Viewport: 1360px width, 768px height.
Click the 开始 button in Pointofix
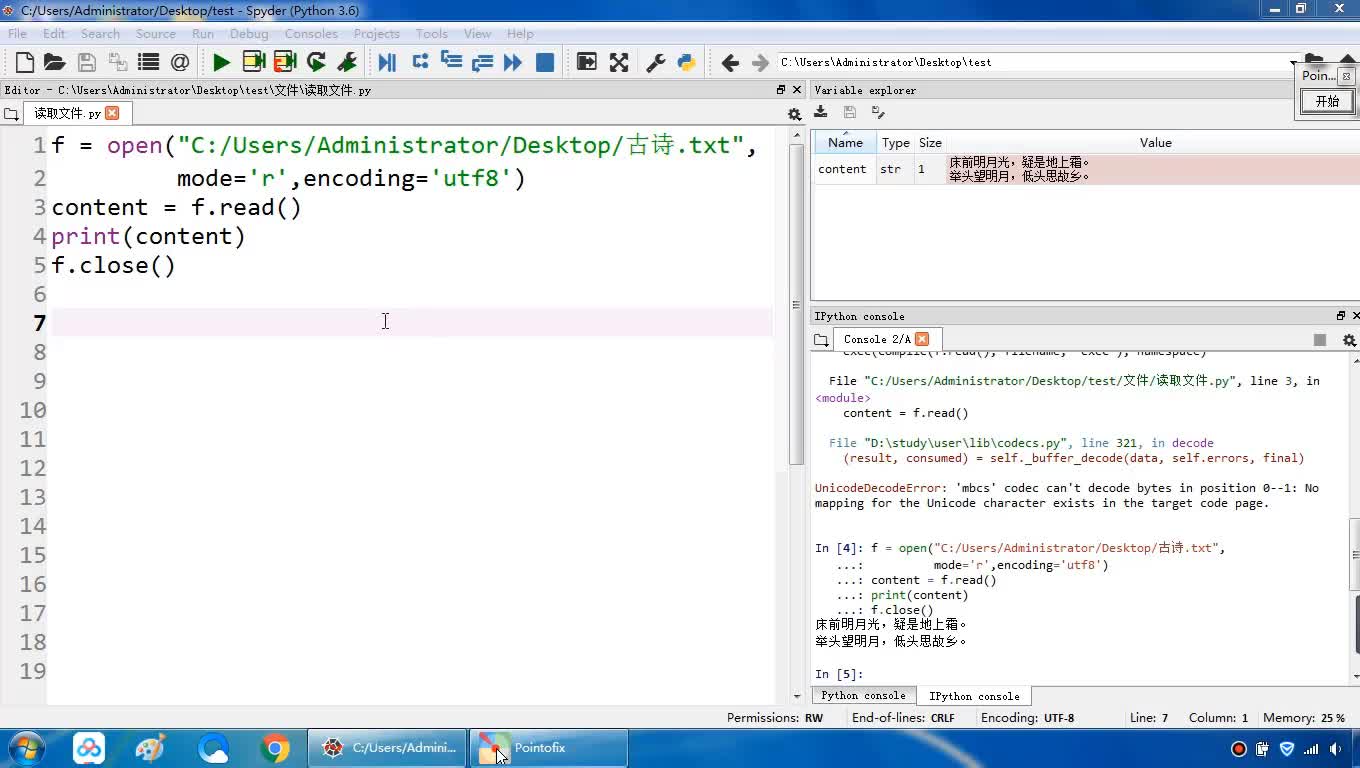[x=1327, y=101]
